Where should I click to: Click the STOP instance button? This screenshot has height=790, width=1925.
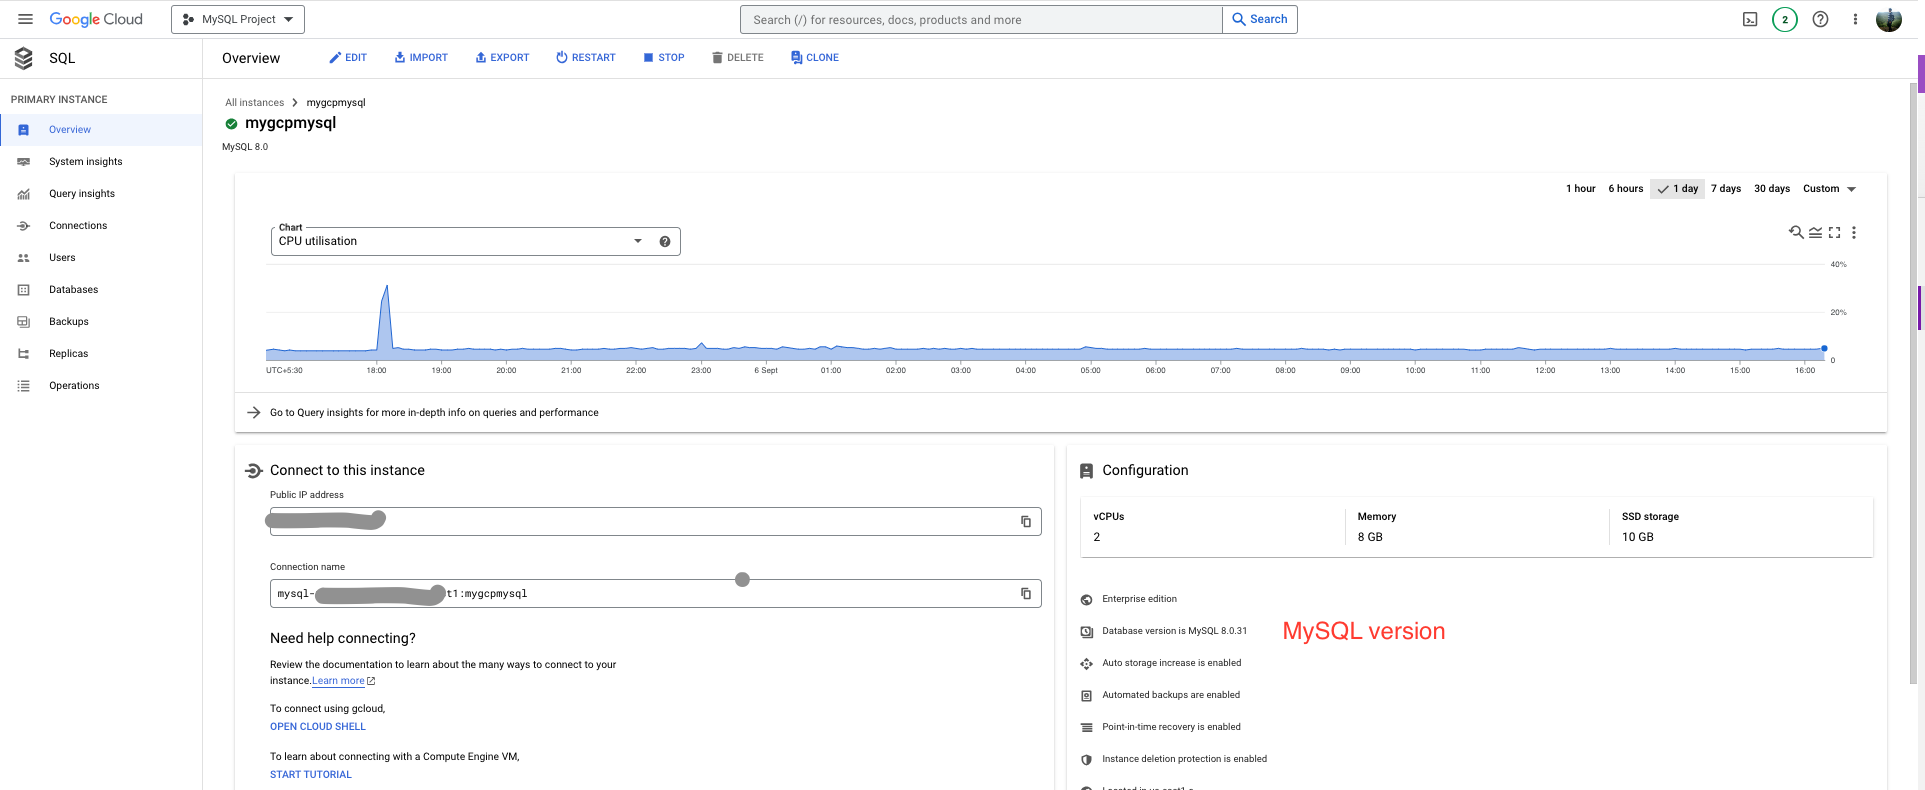tap(664, 58)
